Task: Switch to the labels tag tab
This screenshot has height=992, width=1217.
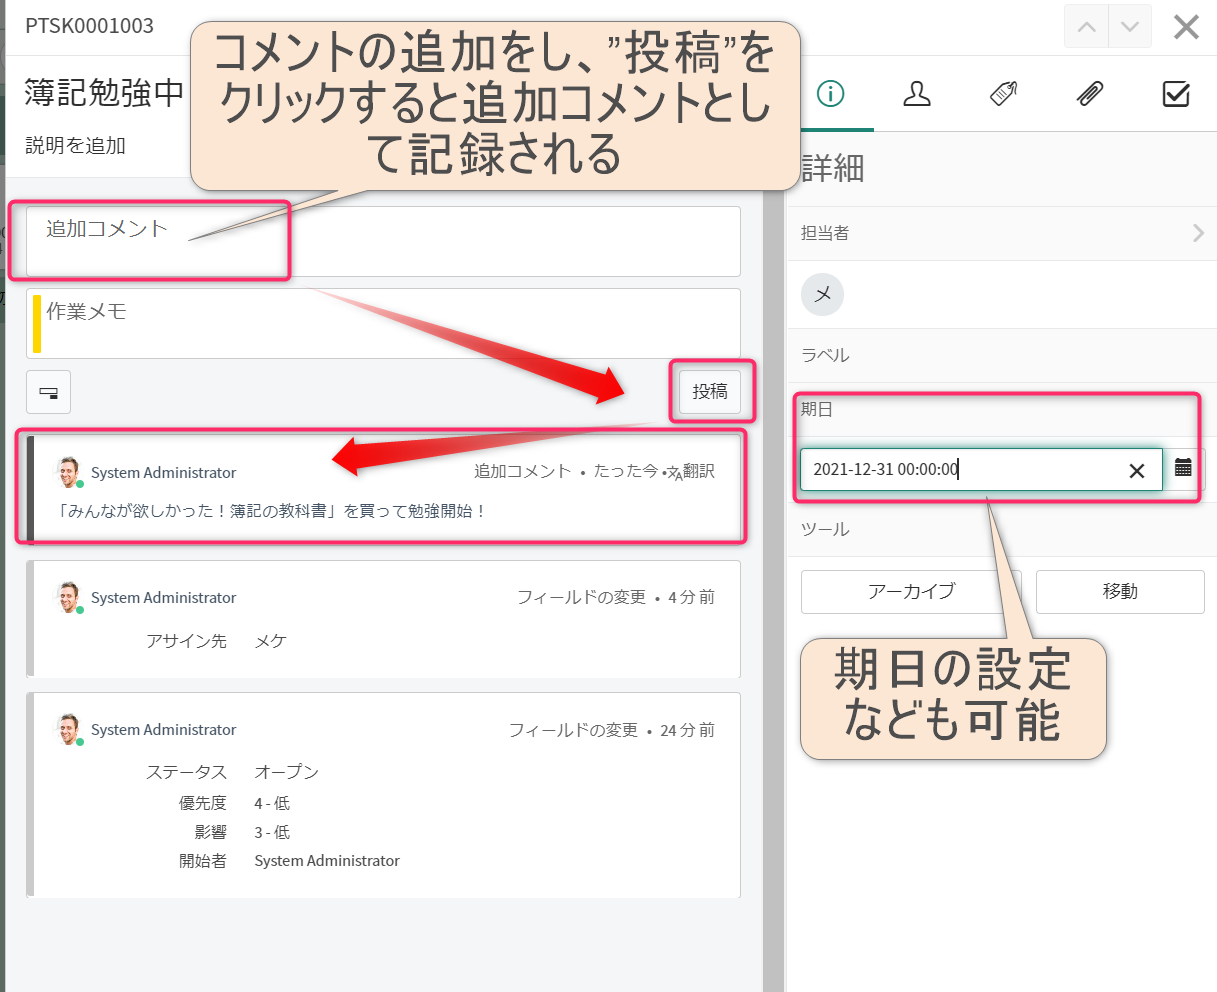Action: click(1002, 95)
